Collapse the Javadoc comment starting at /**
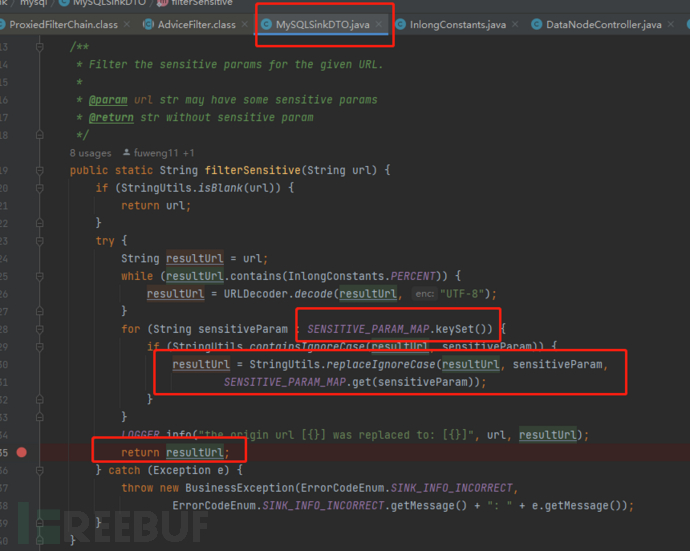 [x=40, y=47]
